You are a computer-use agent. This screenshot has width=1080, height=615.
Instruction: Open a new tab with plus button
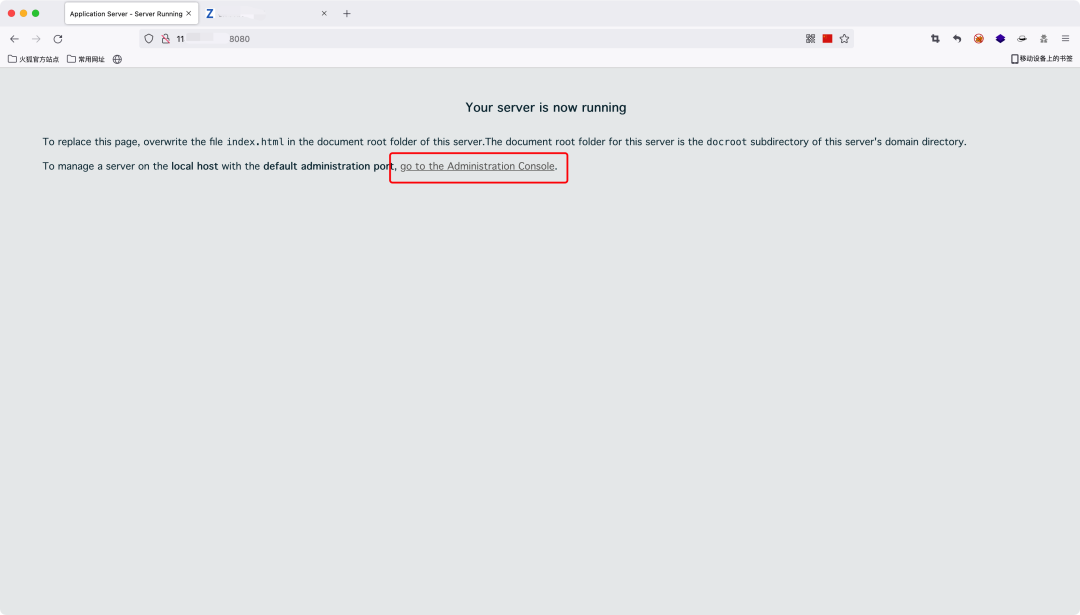pos(346,13)
